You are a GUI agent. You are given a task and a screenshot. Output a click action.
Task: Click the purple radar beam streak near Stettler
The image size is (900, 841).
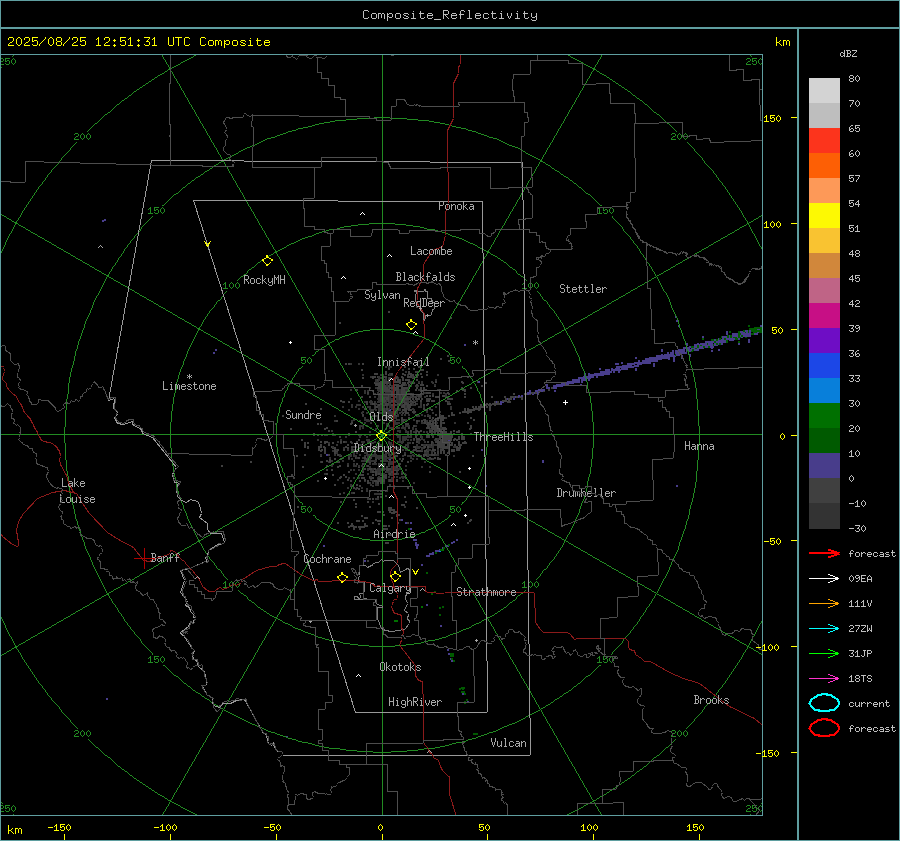point(631,365)
